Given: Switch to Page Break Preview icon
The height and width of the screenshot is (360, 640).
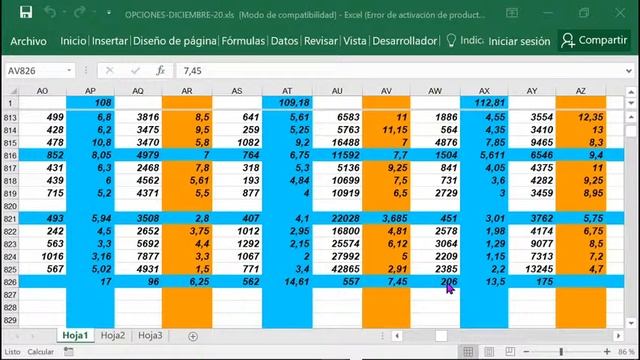Looking at the screenshot, I should (x=510, y=351).
